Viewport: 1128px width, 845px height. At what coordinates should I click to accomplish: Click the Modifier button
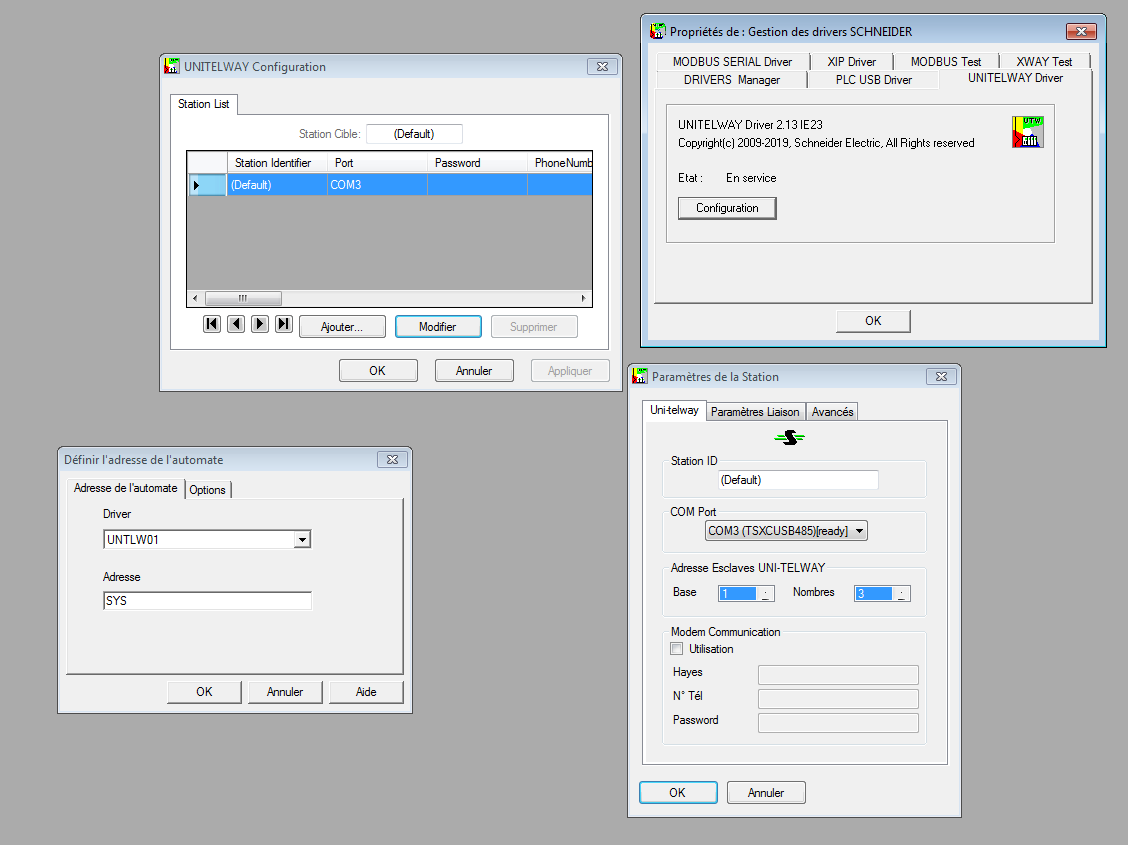[x=438, y=327]
